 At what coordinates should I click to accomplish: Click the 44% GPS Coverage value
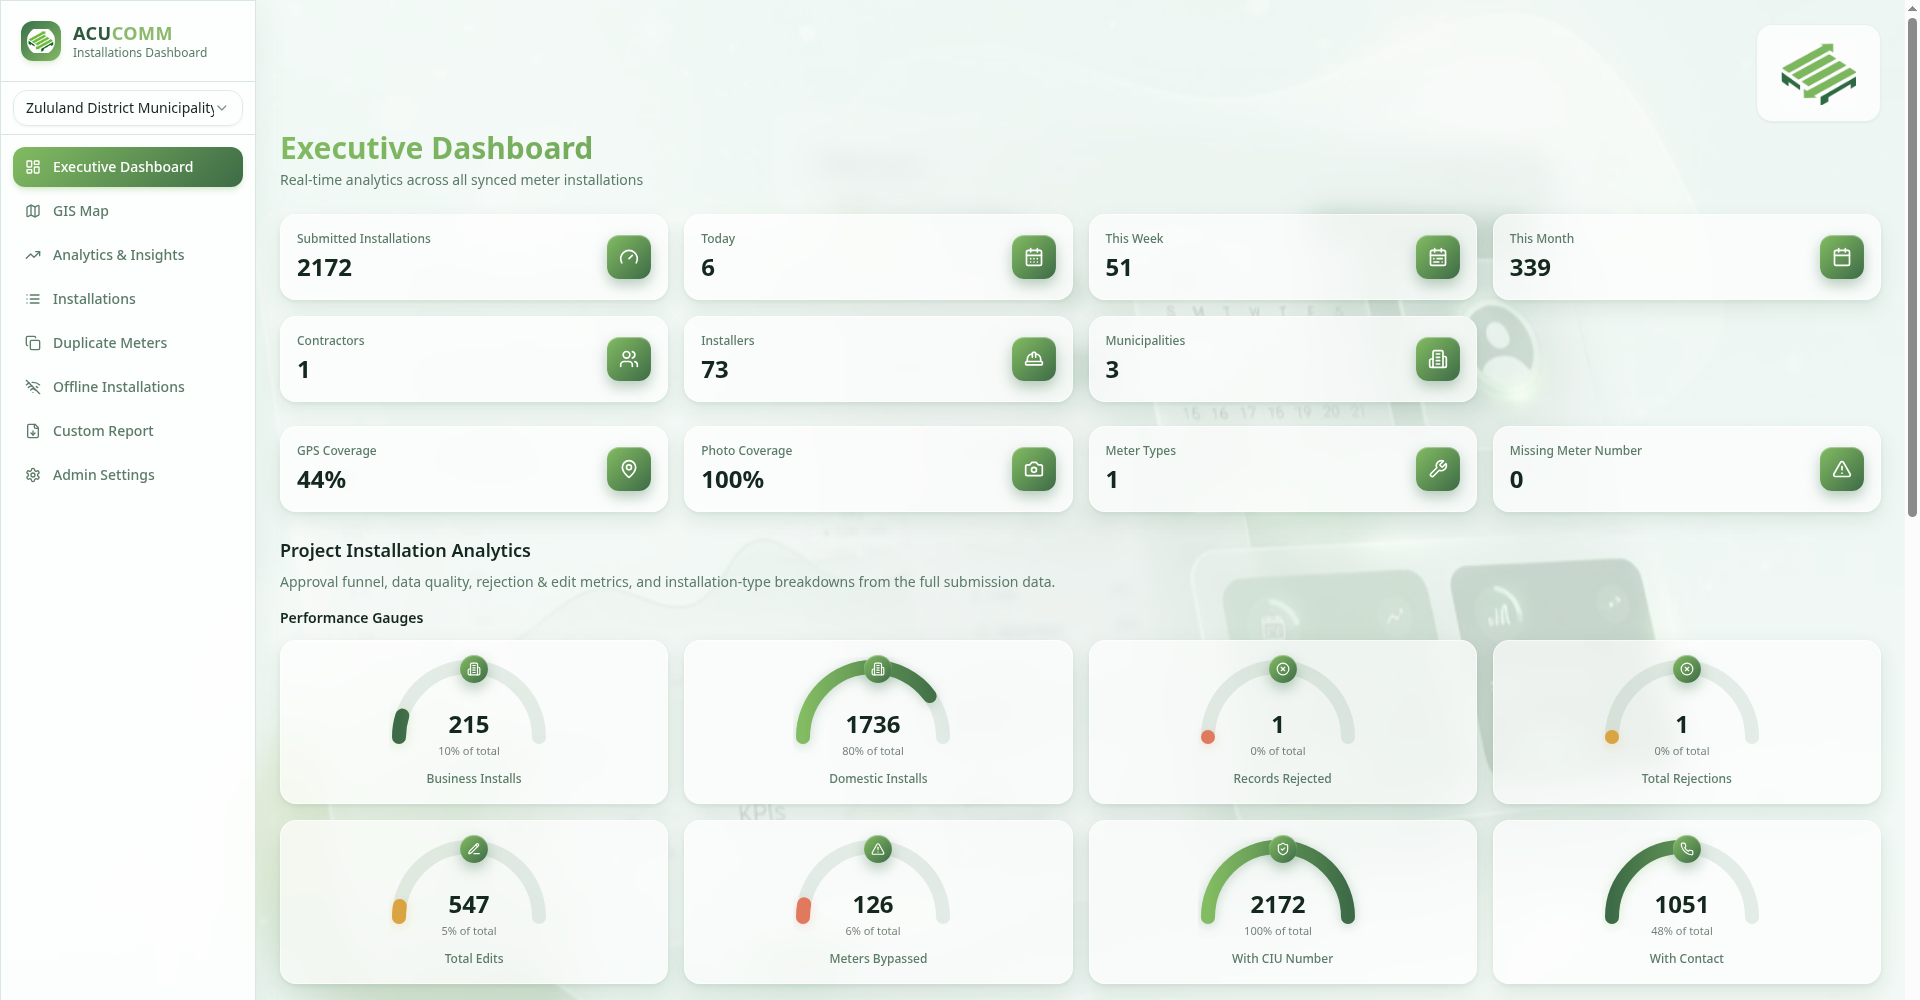(321, 480)
